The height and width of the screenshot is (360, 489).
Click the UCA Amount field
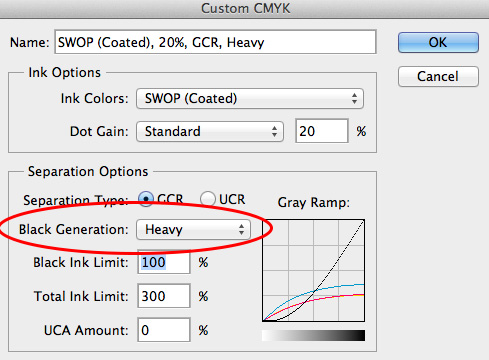(164, 330)
